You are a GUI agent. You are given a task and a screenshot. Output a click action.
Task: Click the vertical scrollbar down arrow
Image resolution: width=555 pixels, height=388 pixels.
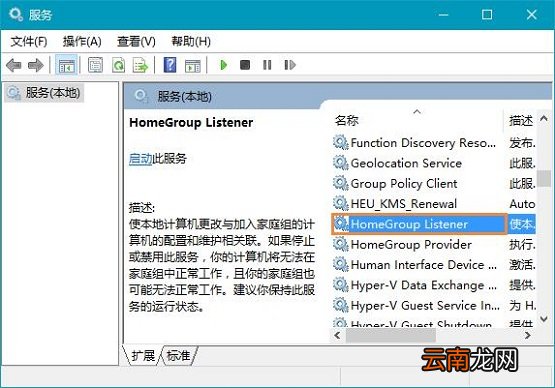click(544, 319)
